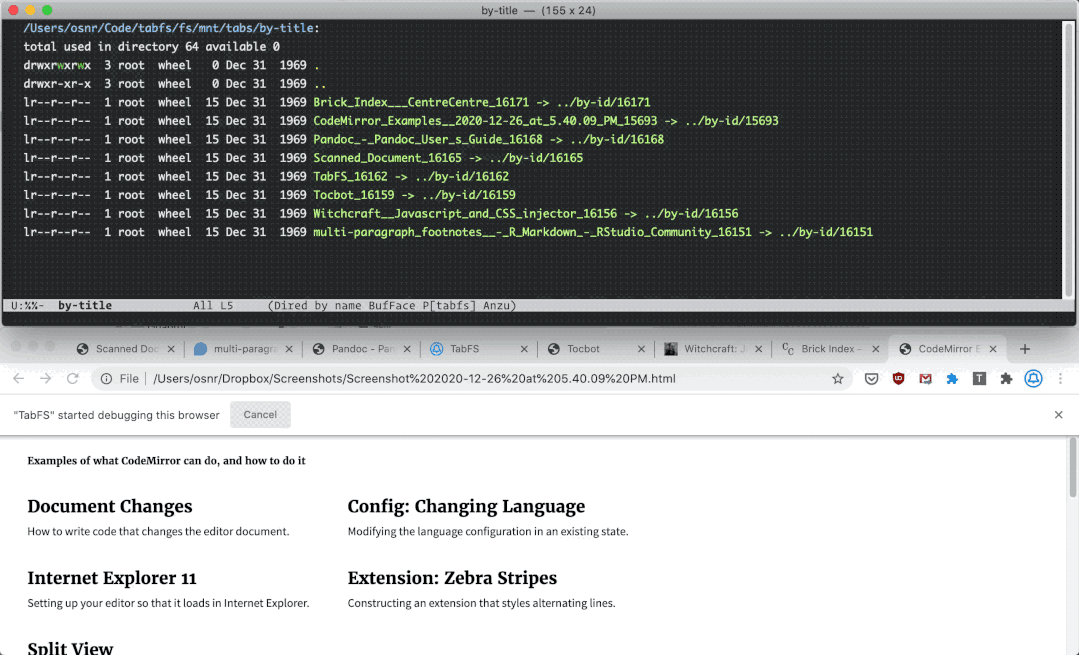Switch to Brick Index tab
This screenshot has width=1079, height=655.
coord(829,349)
